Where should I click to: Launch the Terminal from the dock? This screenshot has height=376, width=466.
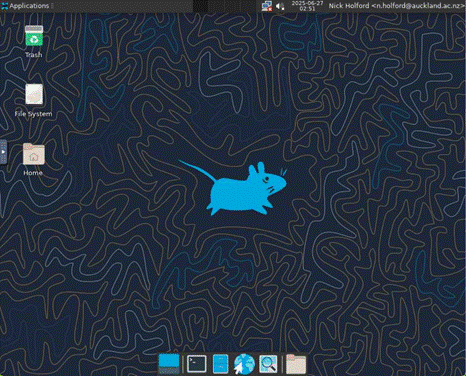[196, 364]
